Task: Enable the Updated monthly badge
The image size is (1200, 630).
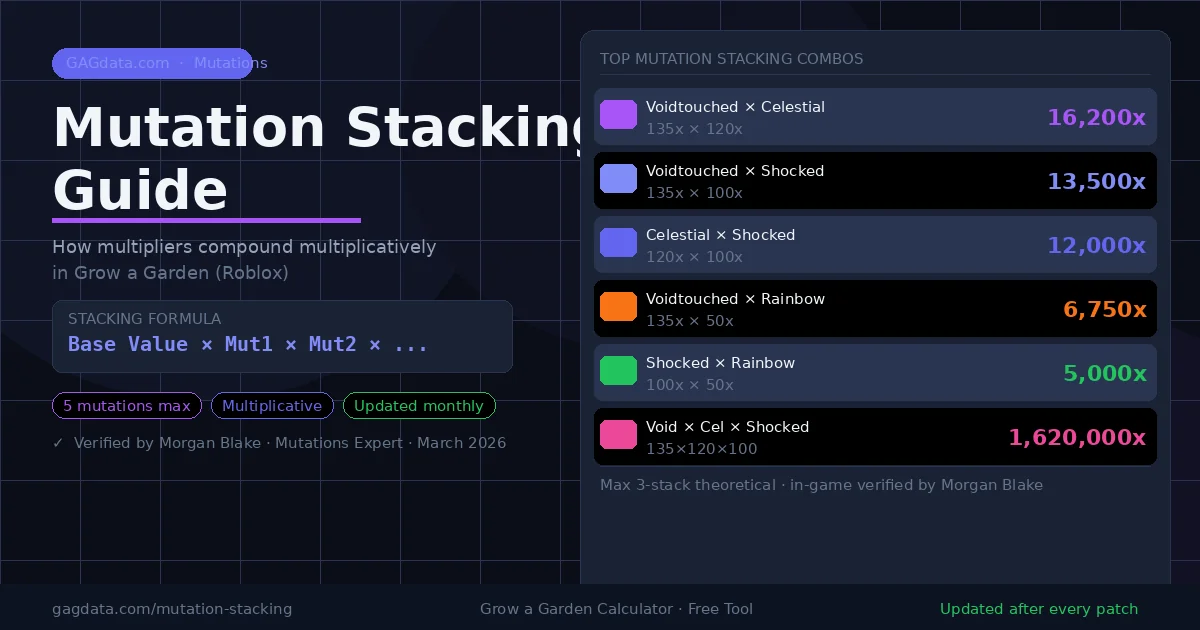Action: (419, 405)
